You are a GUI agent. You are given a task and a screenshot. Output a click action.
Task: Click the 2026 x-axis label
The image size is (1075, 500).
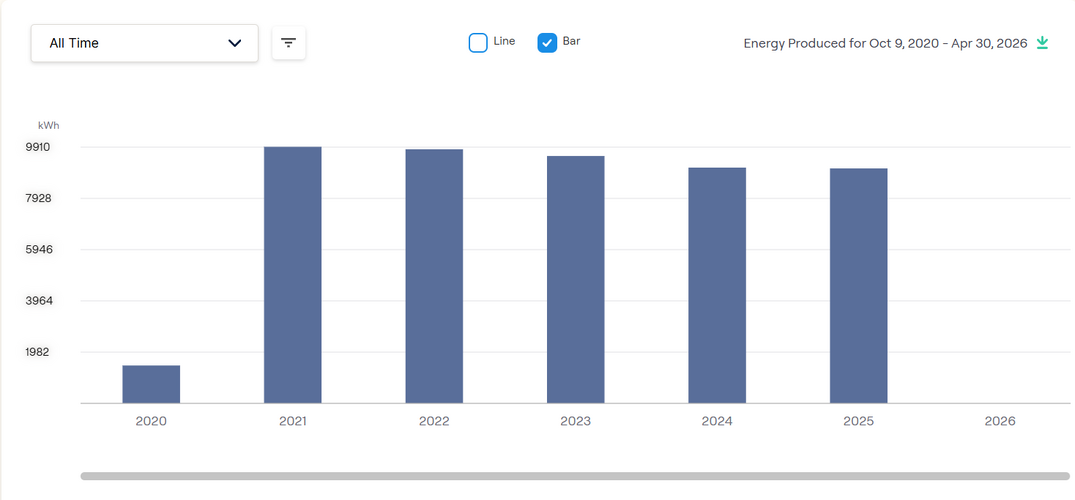(999, 421)
